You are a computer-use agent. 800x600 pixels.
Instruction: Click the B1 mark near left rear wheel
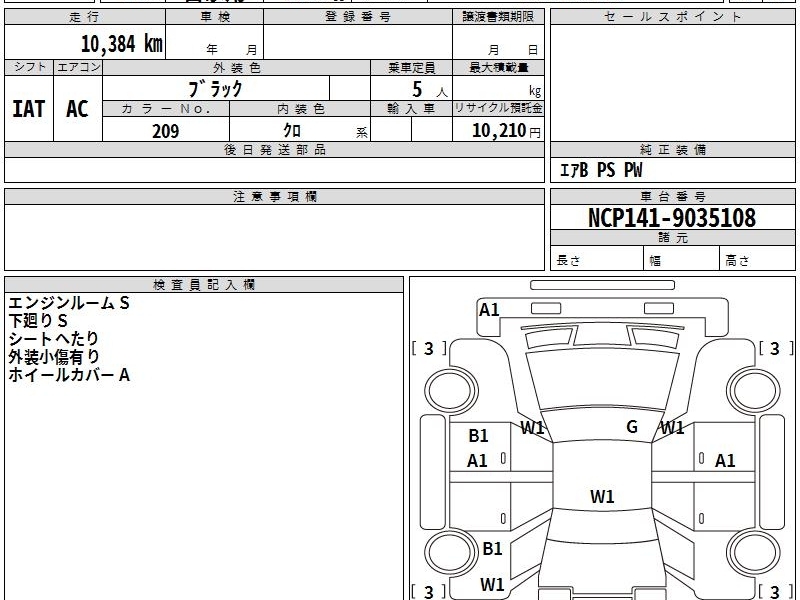click(x=492, y=548)
